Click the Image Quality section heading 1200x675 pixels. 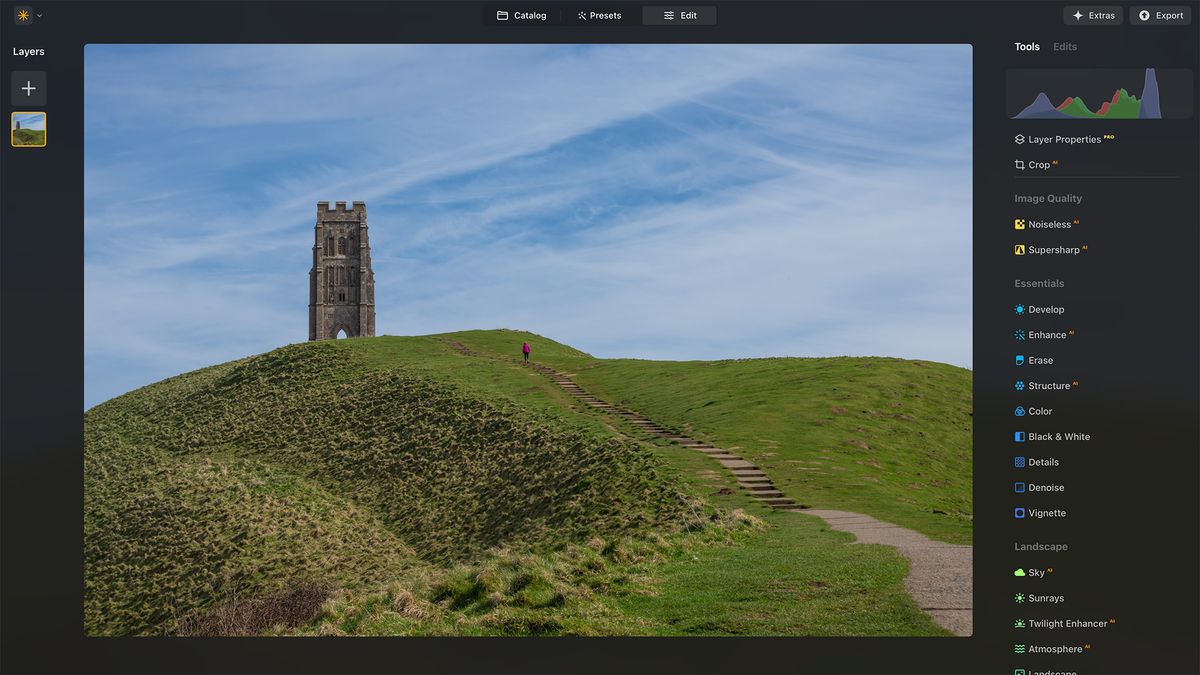1048,199
